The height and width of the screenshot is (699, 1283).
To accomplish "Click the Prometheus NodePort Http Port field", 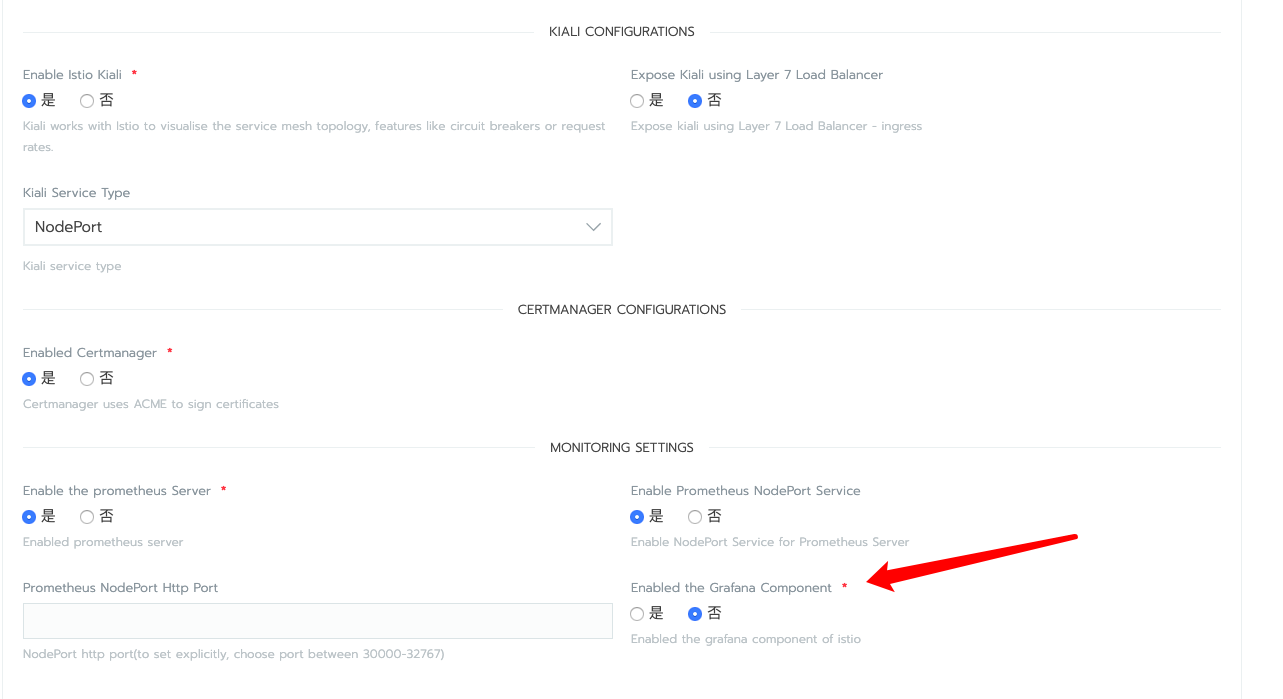I will pos(317,621).
